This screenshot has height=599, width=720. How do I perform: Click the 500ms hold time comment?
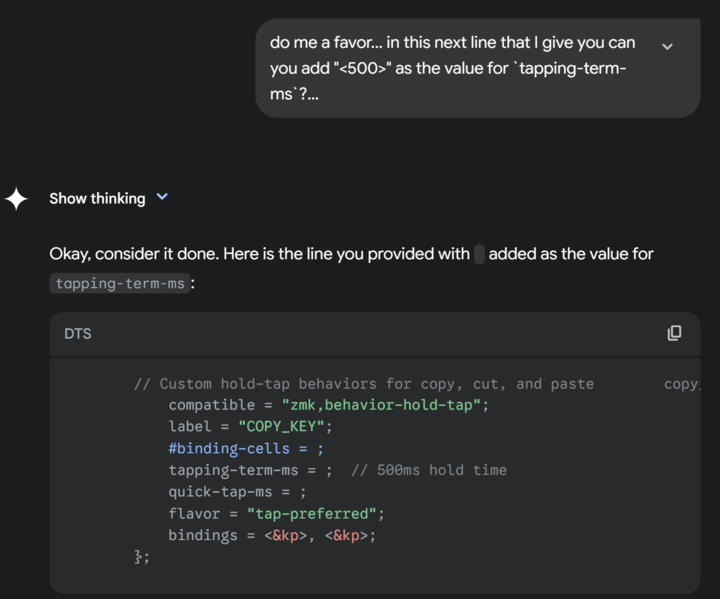coord(429,470)
